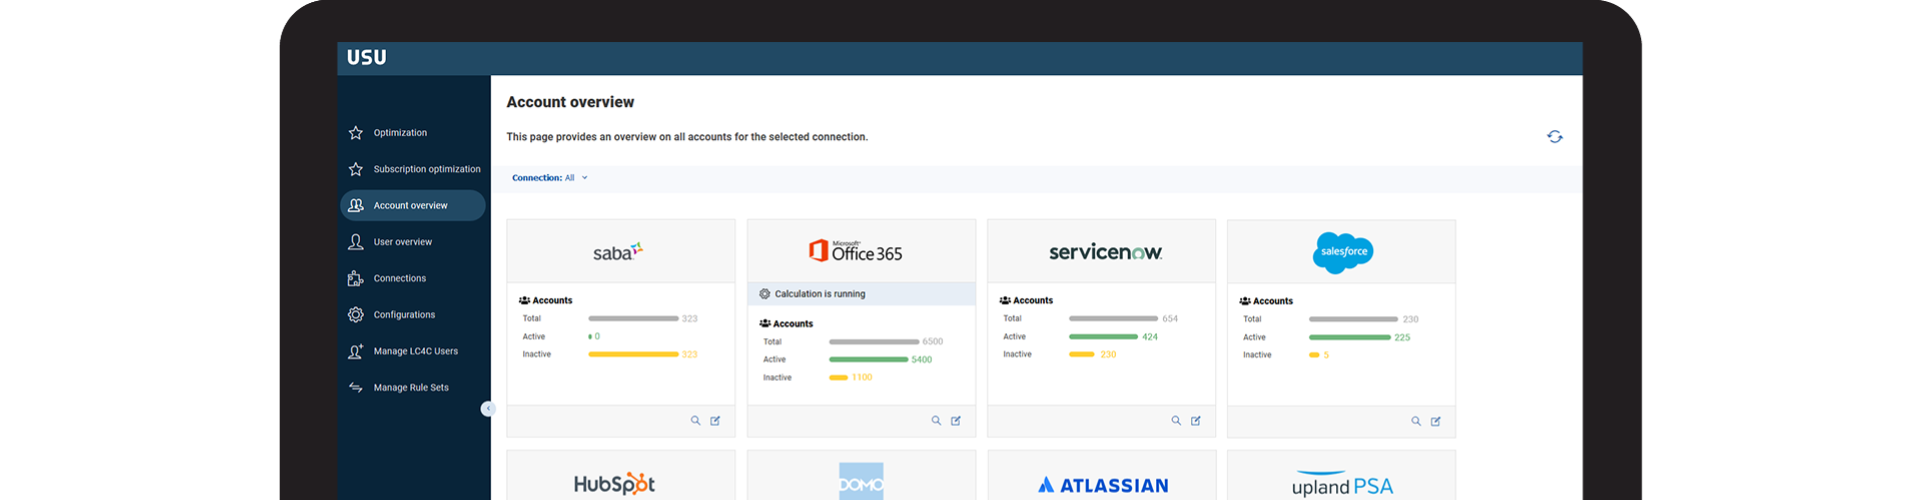Click Office 365 active green bar

point(869,360)
